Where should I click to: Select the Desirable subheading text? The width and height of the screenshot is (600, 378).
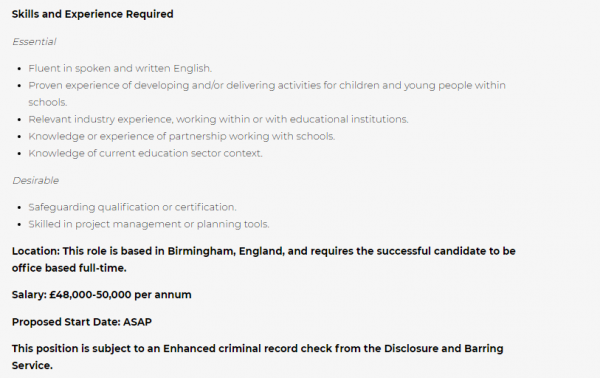35,180
